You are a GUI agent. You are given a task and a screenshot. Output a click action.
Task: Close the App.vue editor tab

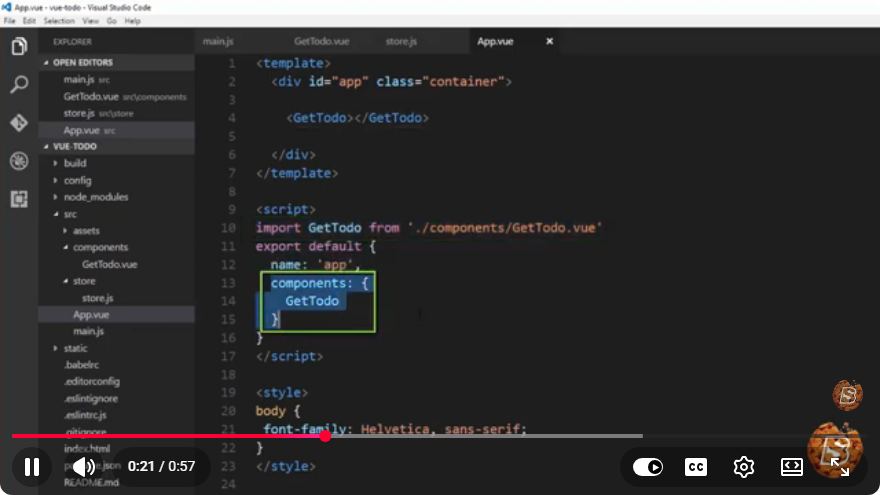coord(549,42)
